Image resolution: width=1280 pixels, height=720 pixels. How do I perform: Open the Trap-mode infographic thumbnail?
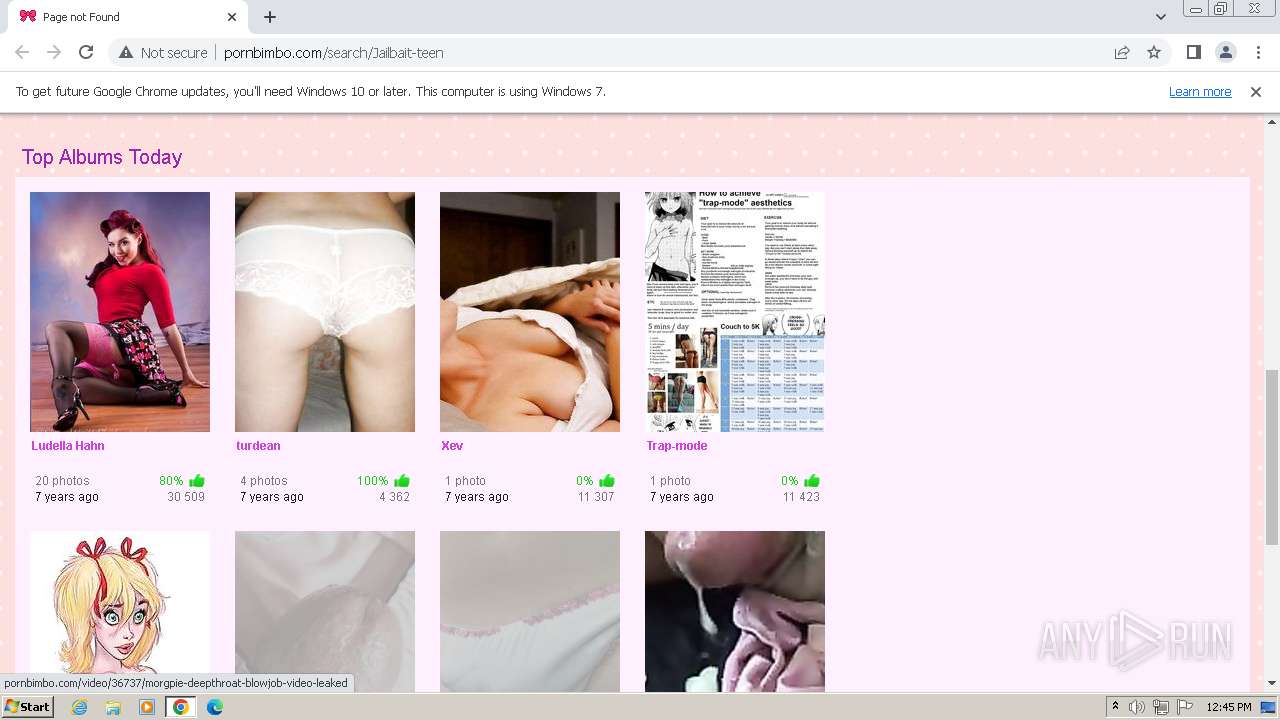735,312
